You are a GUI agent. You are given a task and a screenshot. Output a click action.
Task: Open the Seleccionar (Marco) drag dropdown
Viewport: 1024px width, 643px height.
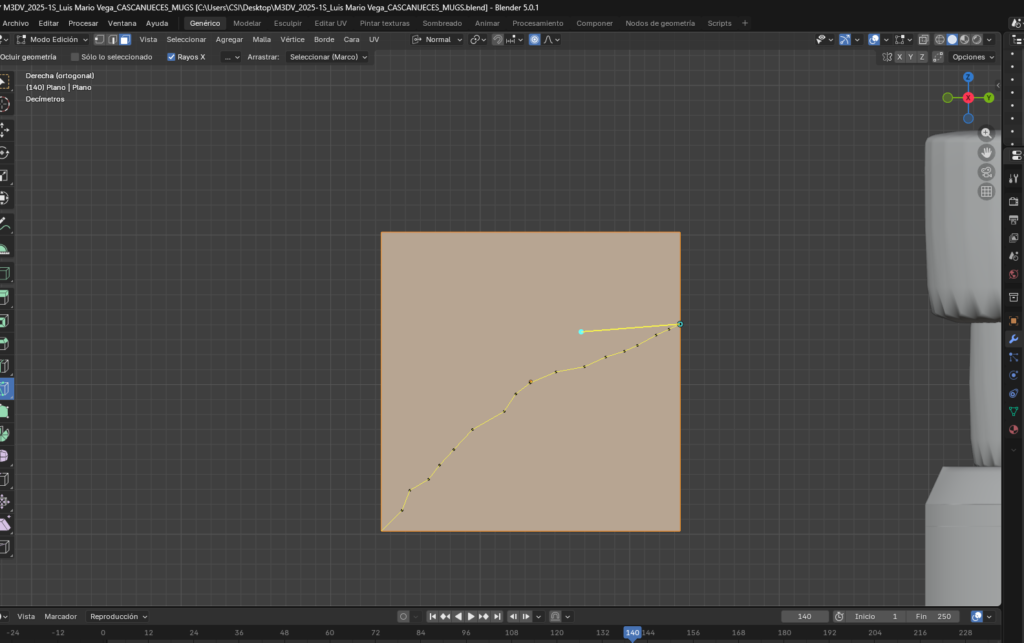pos(328,57)
